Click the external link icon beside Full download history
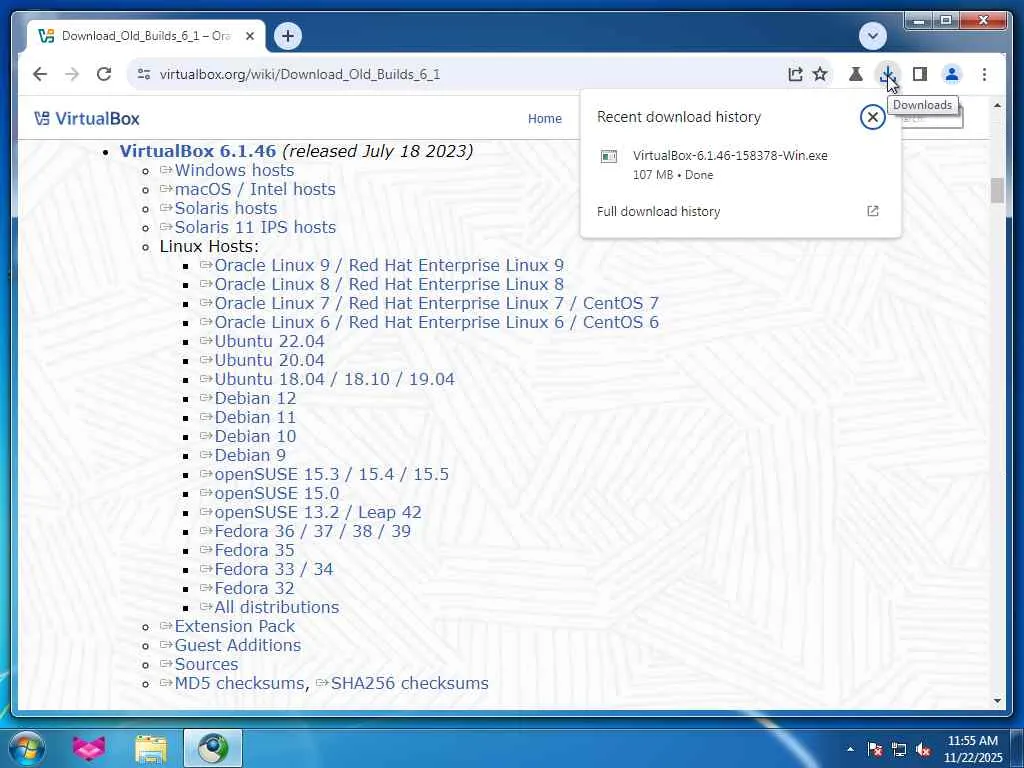Image resolution: width=1024 pixels, height=768 pixels. (872, 211)
